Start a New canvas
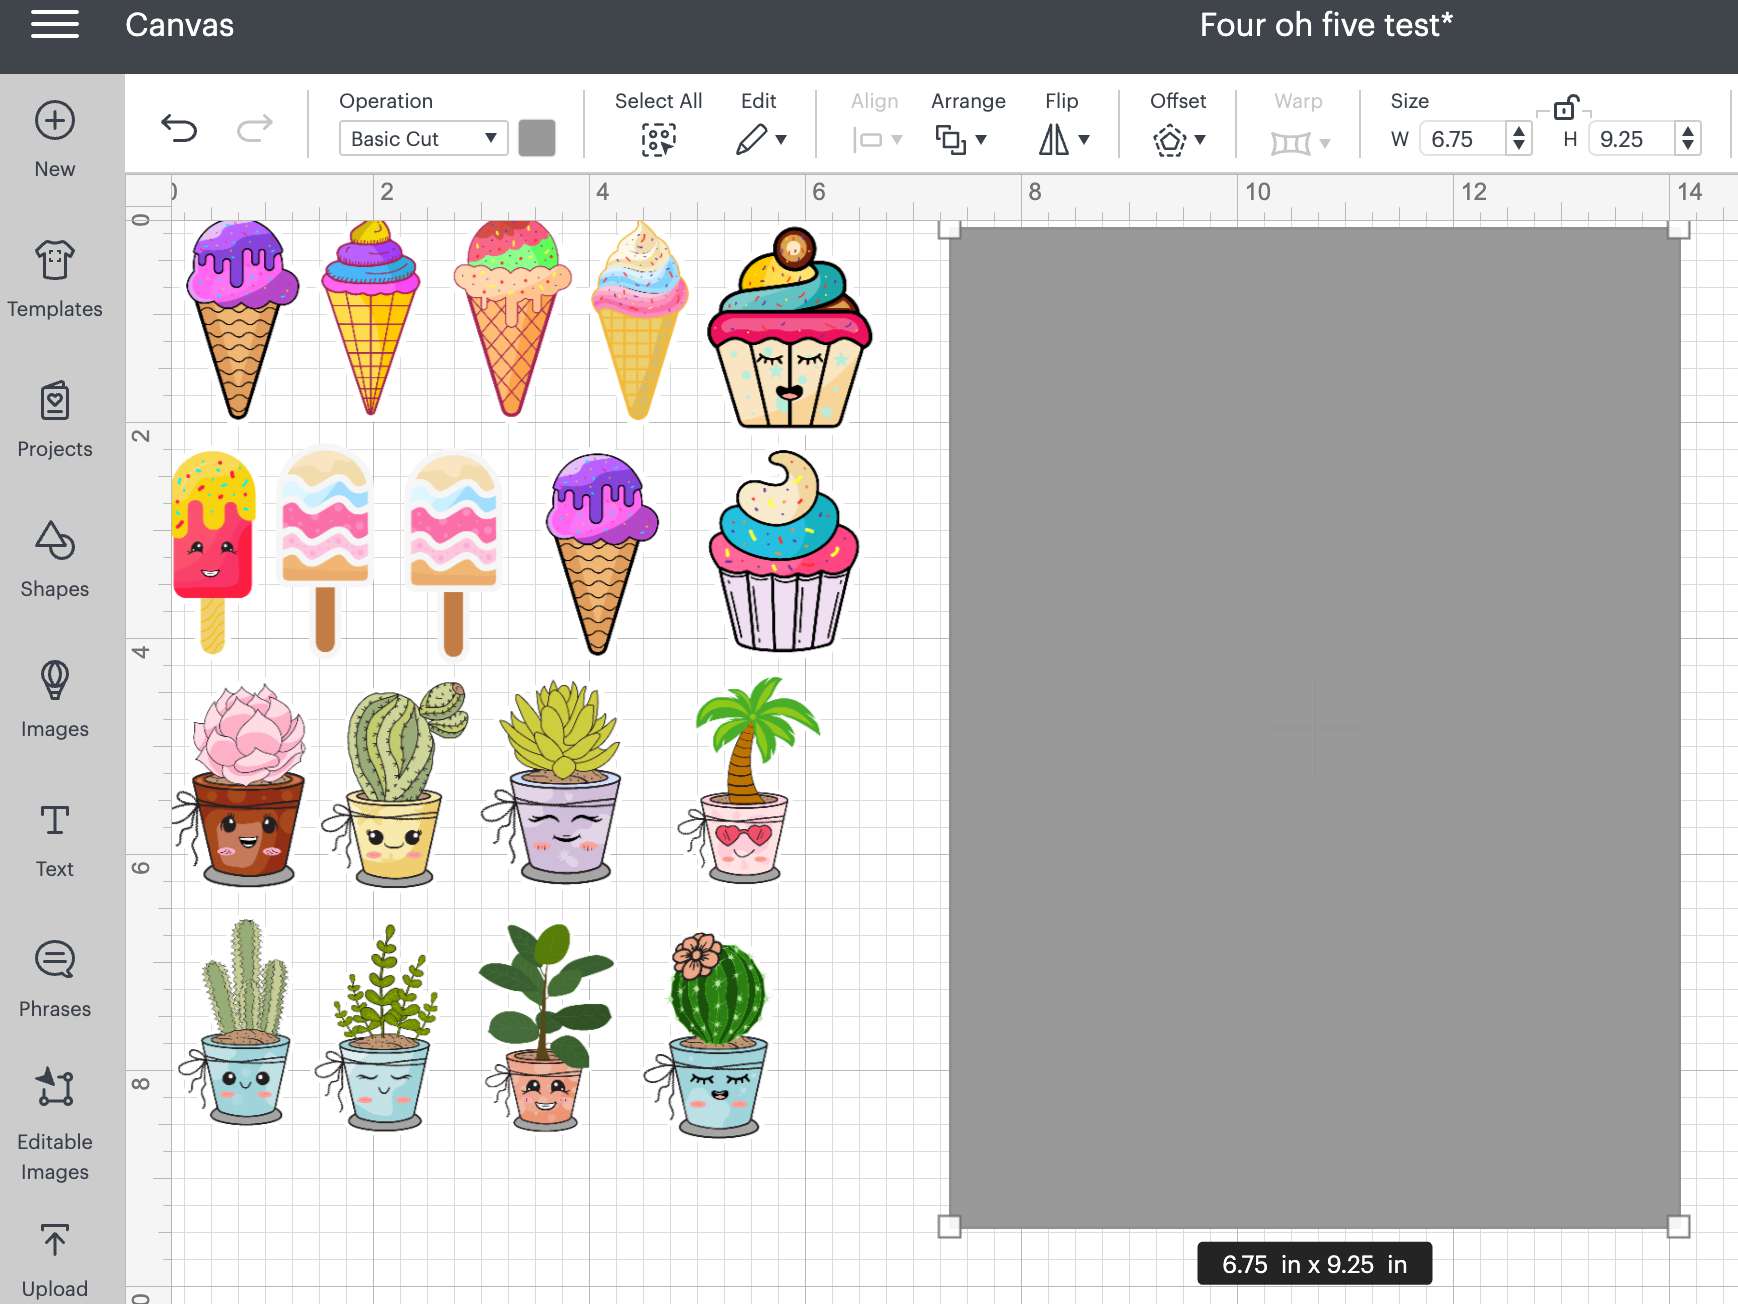1738x1304 pixels. [55, 139]
